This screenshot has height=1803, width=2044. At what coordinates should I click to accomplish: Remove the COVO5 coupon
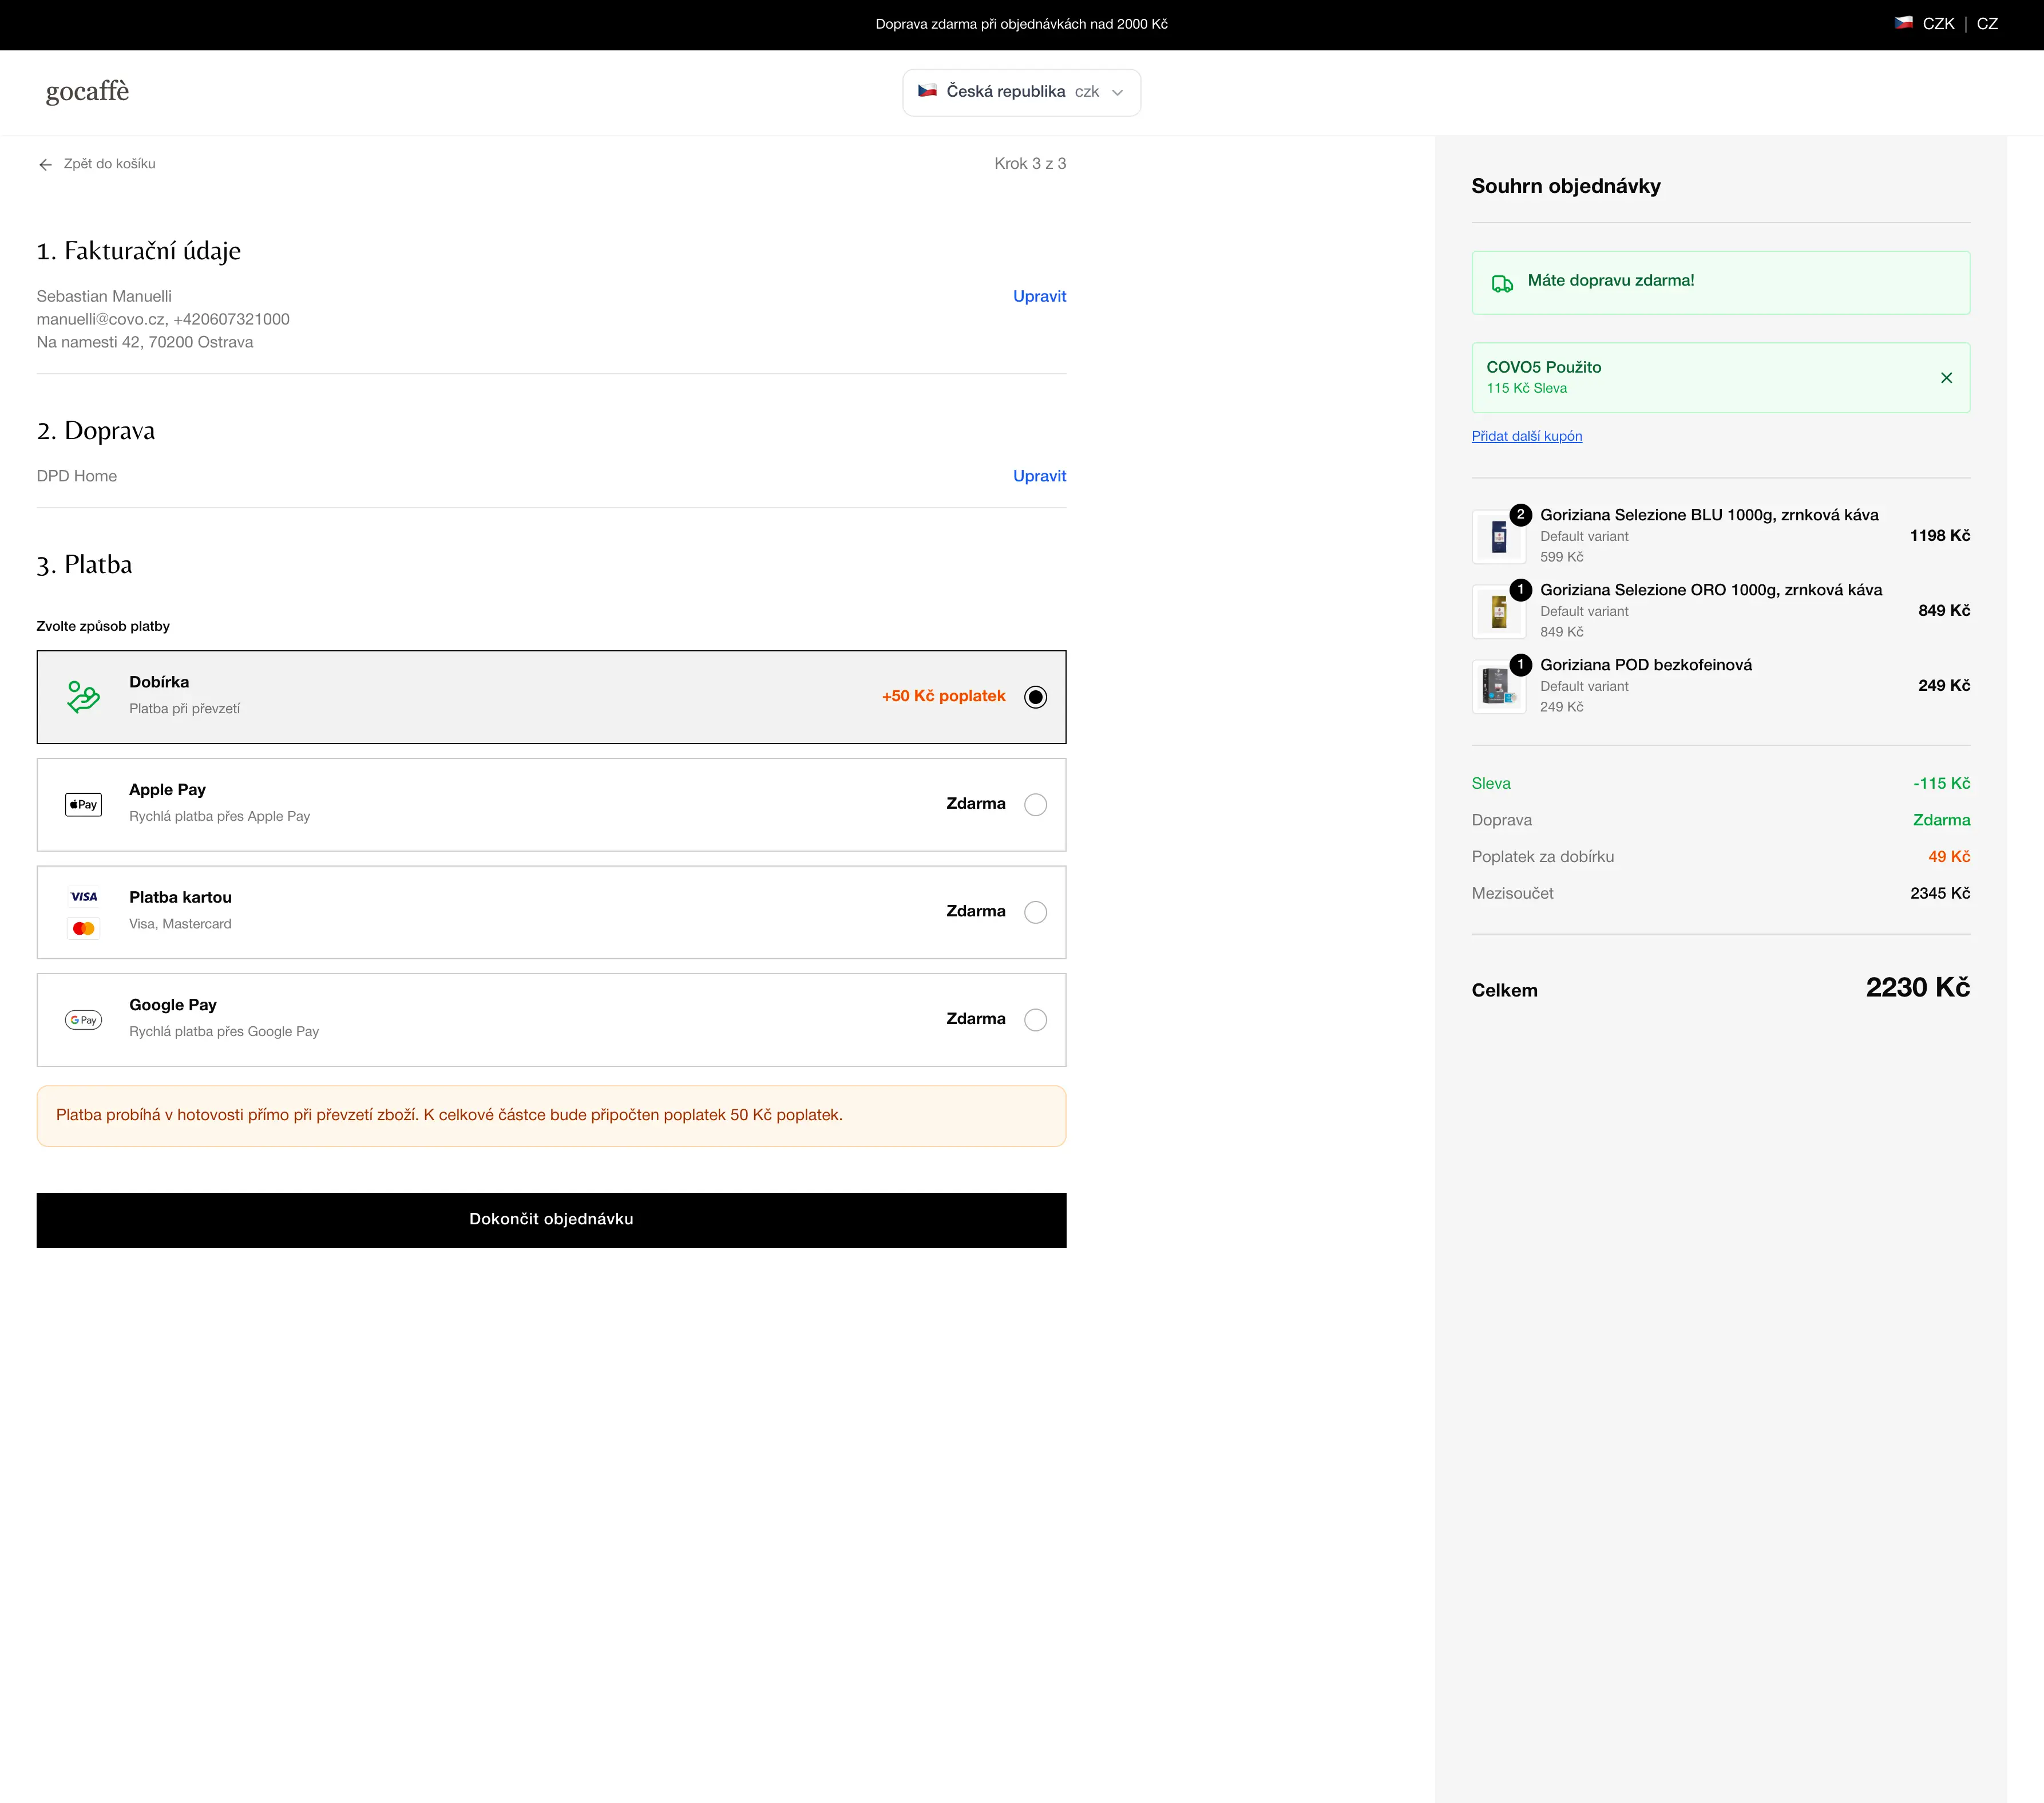1947,378
